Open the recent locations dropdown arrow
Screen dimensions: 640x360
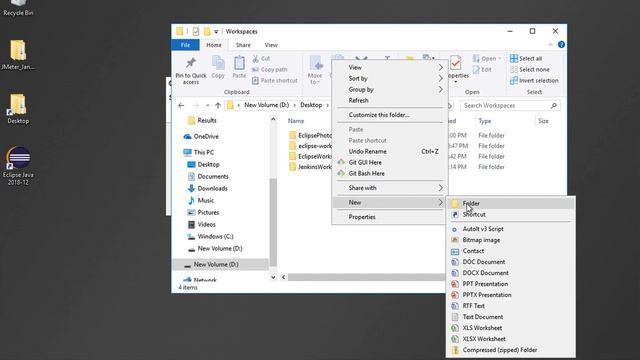point(207,105)
